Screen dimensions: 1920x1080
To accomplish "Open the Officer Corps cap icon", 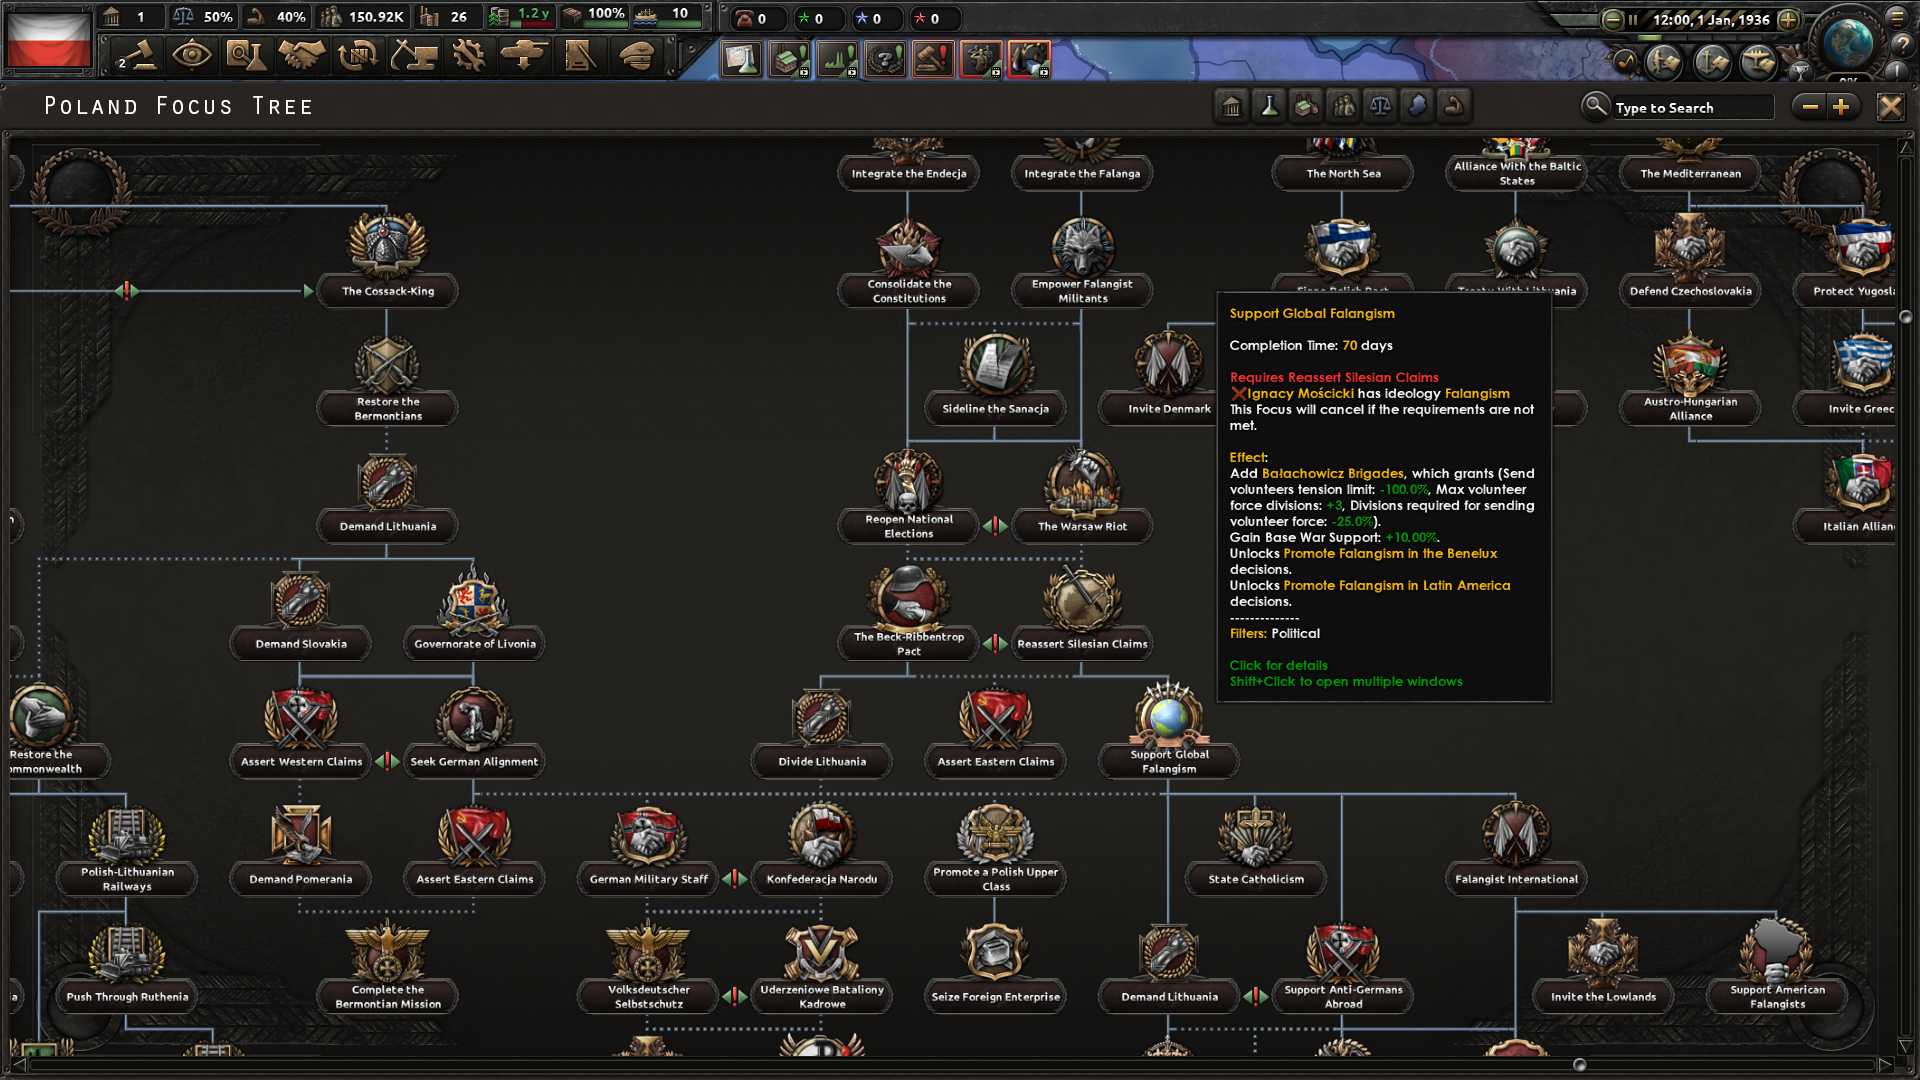I will 637,56.
